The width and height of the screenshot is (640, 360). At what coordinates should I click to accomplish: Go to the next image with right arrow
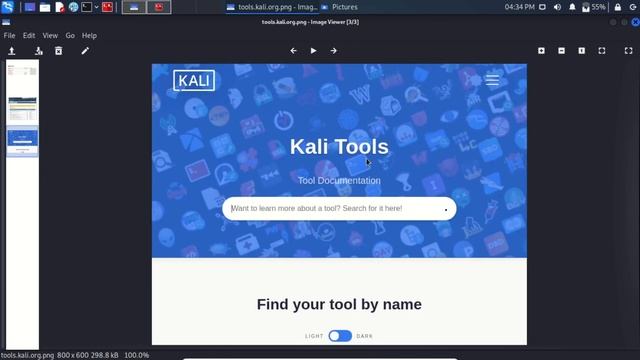pyautogui.click(x=333, y=51)
